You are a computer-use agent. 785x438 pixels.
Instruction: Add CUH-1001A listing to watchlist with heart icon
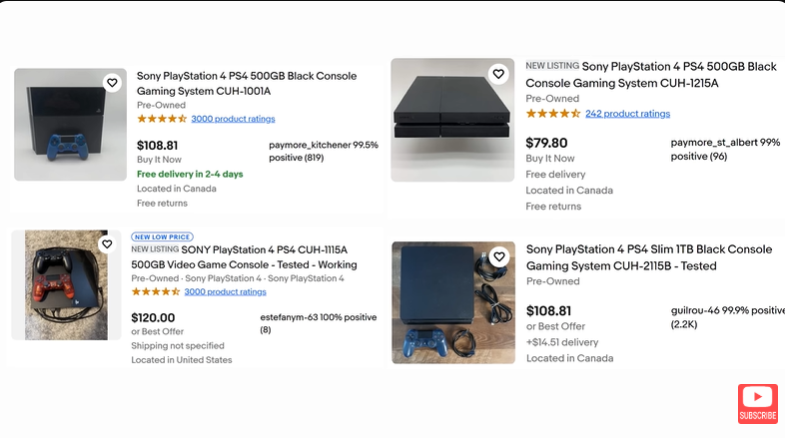click(112, 83)
